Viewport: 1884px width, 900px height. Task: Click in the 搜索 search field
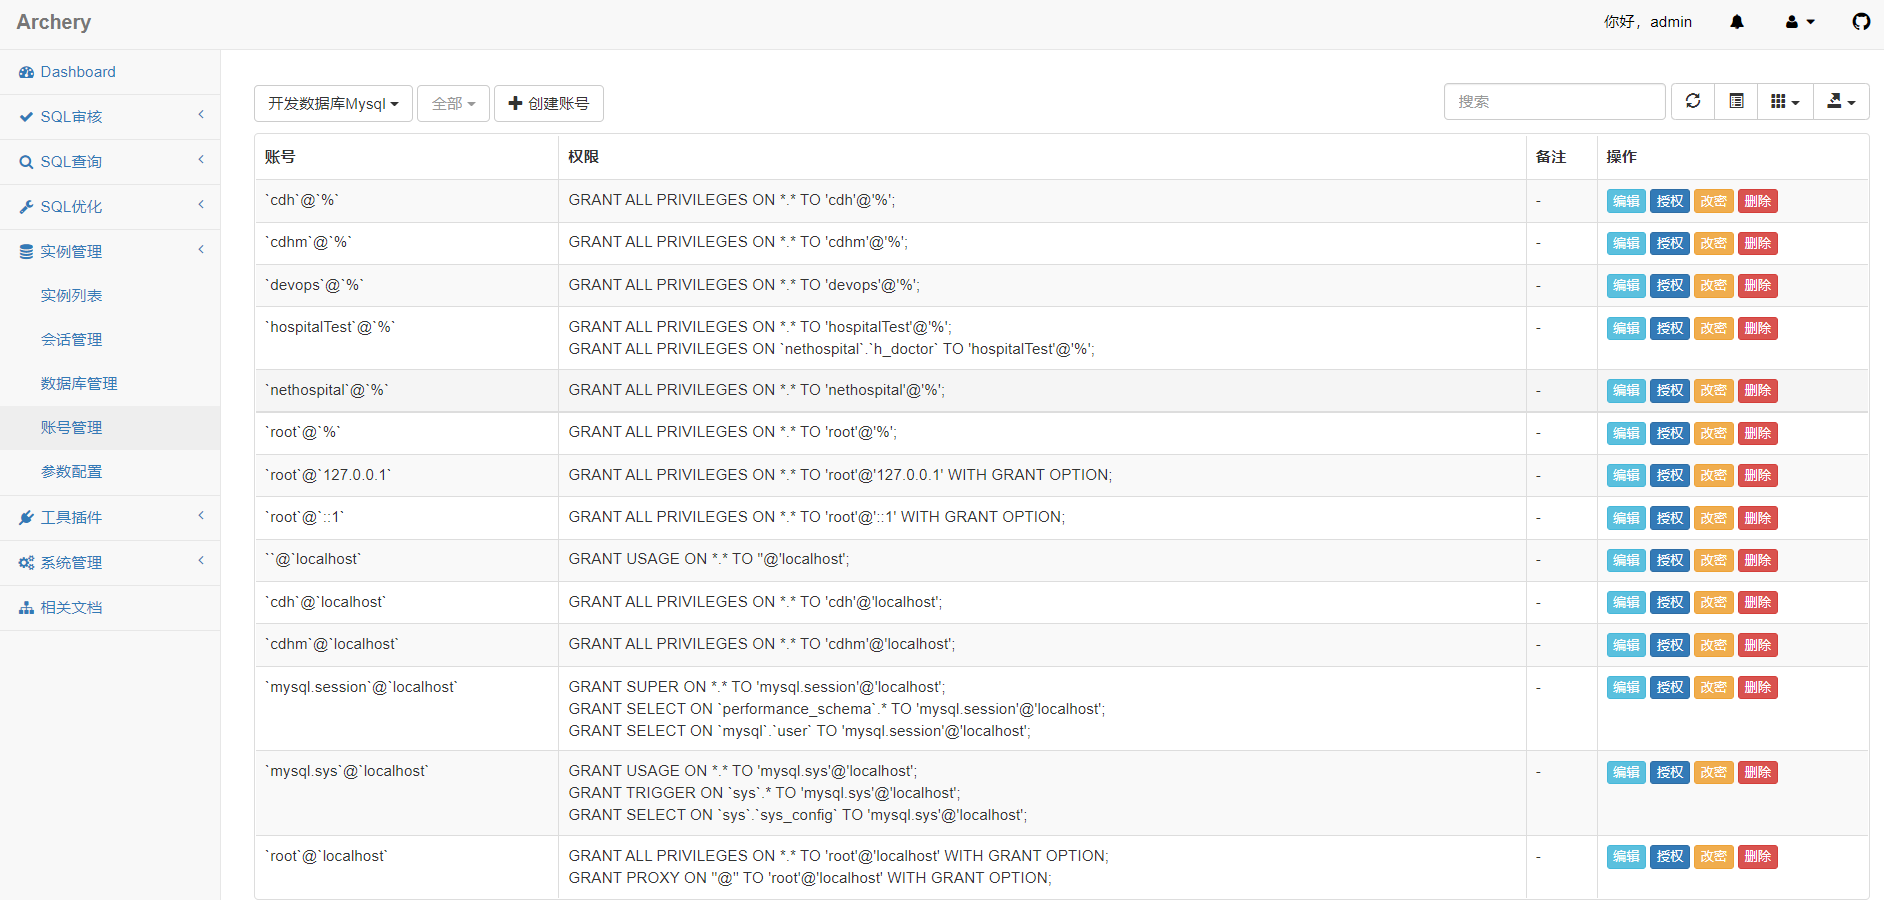click(1554, 102)
